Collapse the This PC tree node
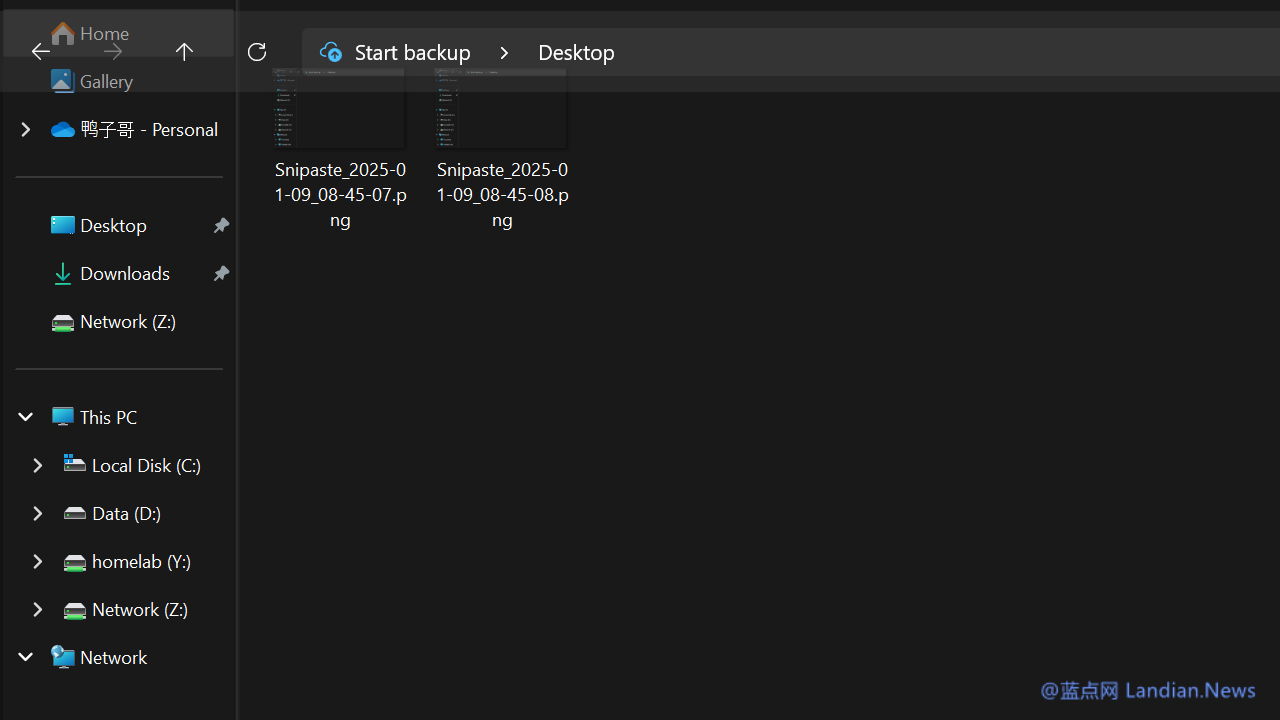The height and width of the screenshot is (720, 1280). pos(26,417)
